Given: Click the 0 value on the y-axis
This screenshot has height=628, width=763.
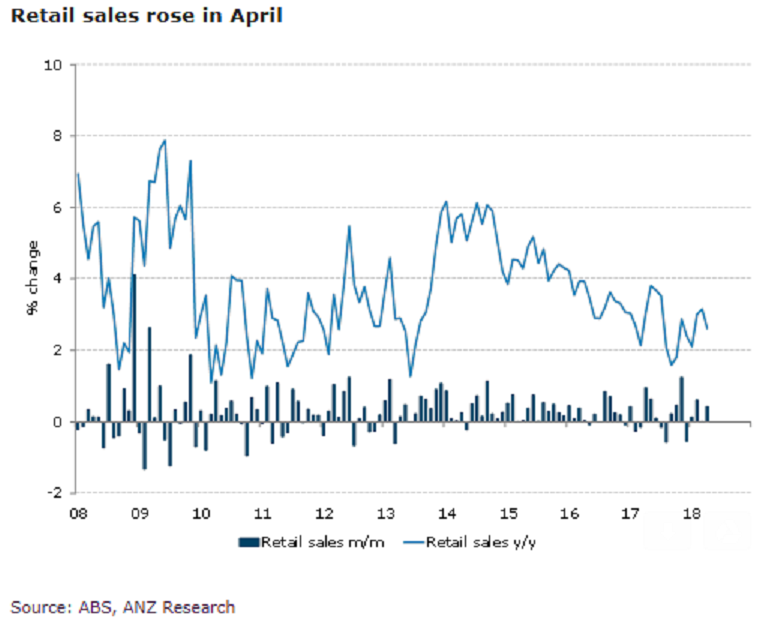Looking at the screenshot, I should click(x=57, y=422).
